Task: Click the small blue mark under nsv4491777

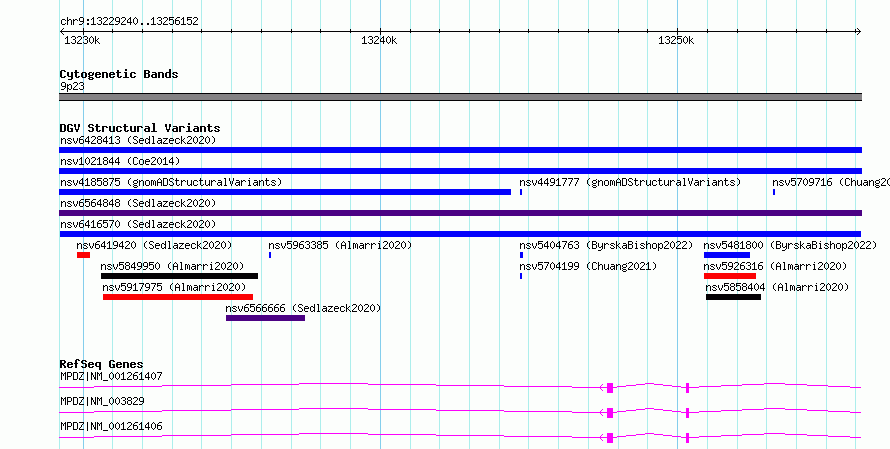Action: click(521, 192)
